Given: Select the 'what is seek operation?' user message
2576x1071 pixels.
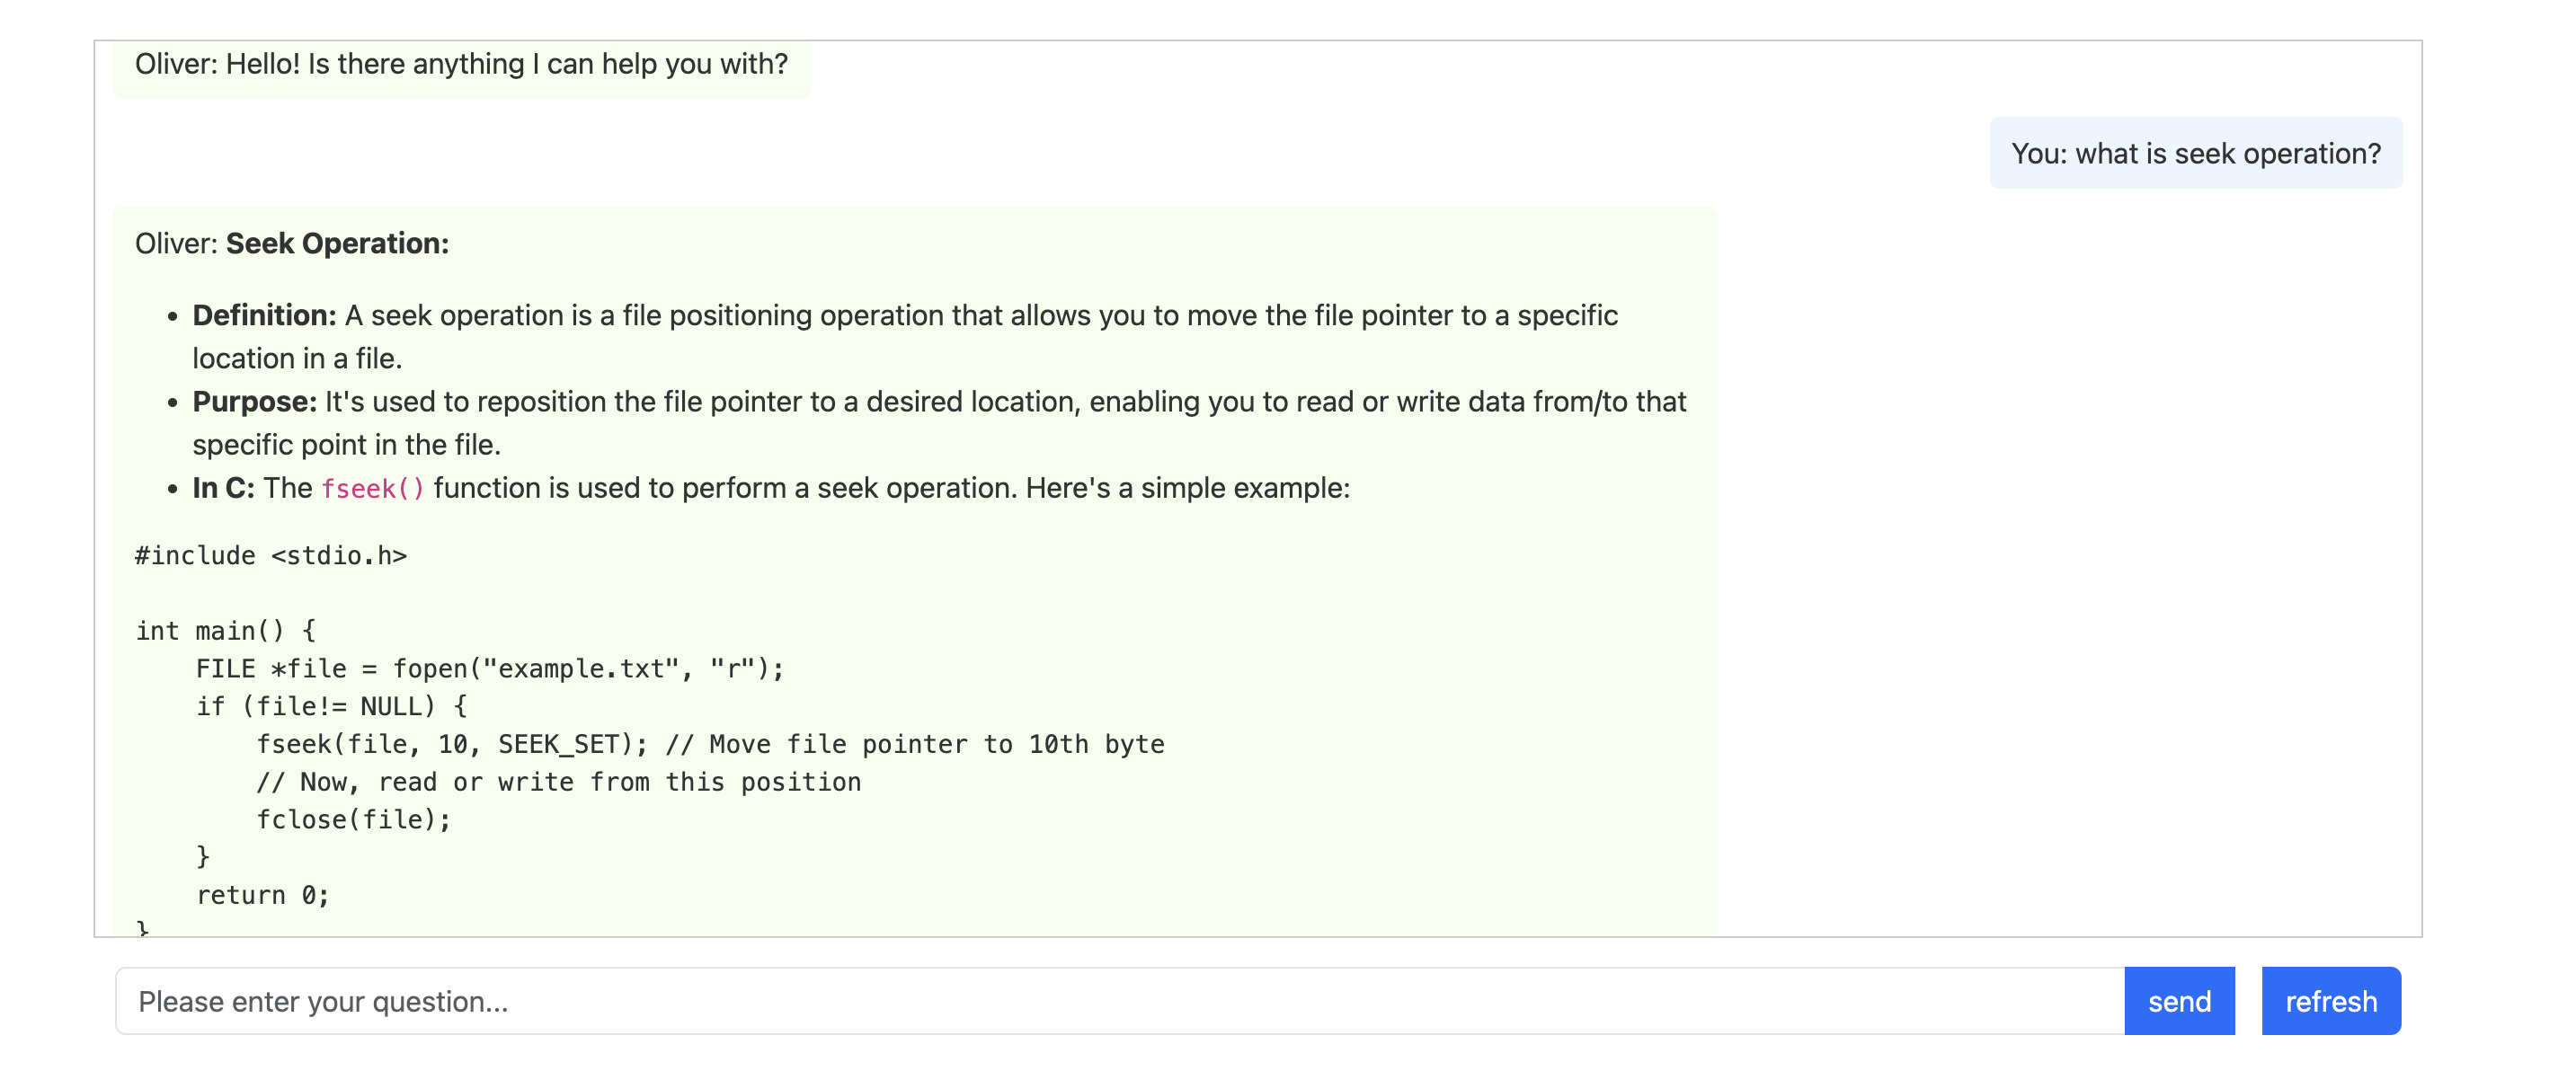Looking at the screenshot, I should pyautogui.click(x=2196, y=153).
